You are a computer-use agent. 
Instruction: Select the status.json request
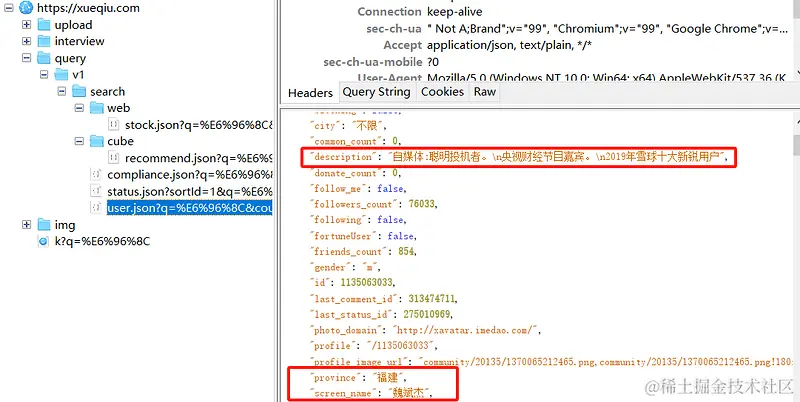pyautogui.click(x=190, y=192)
